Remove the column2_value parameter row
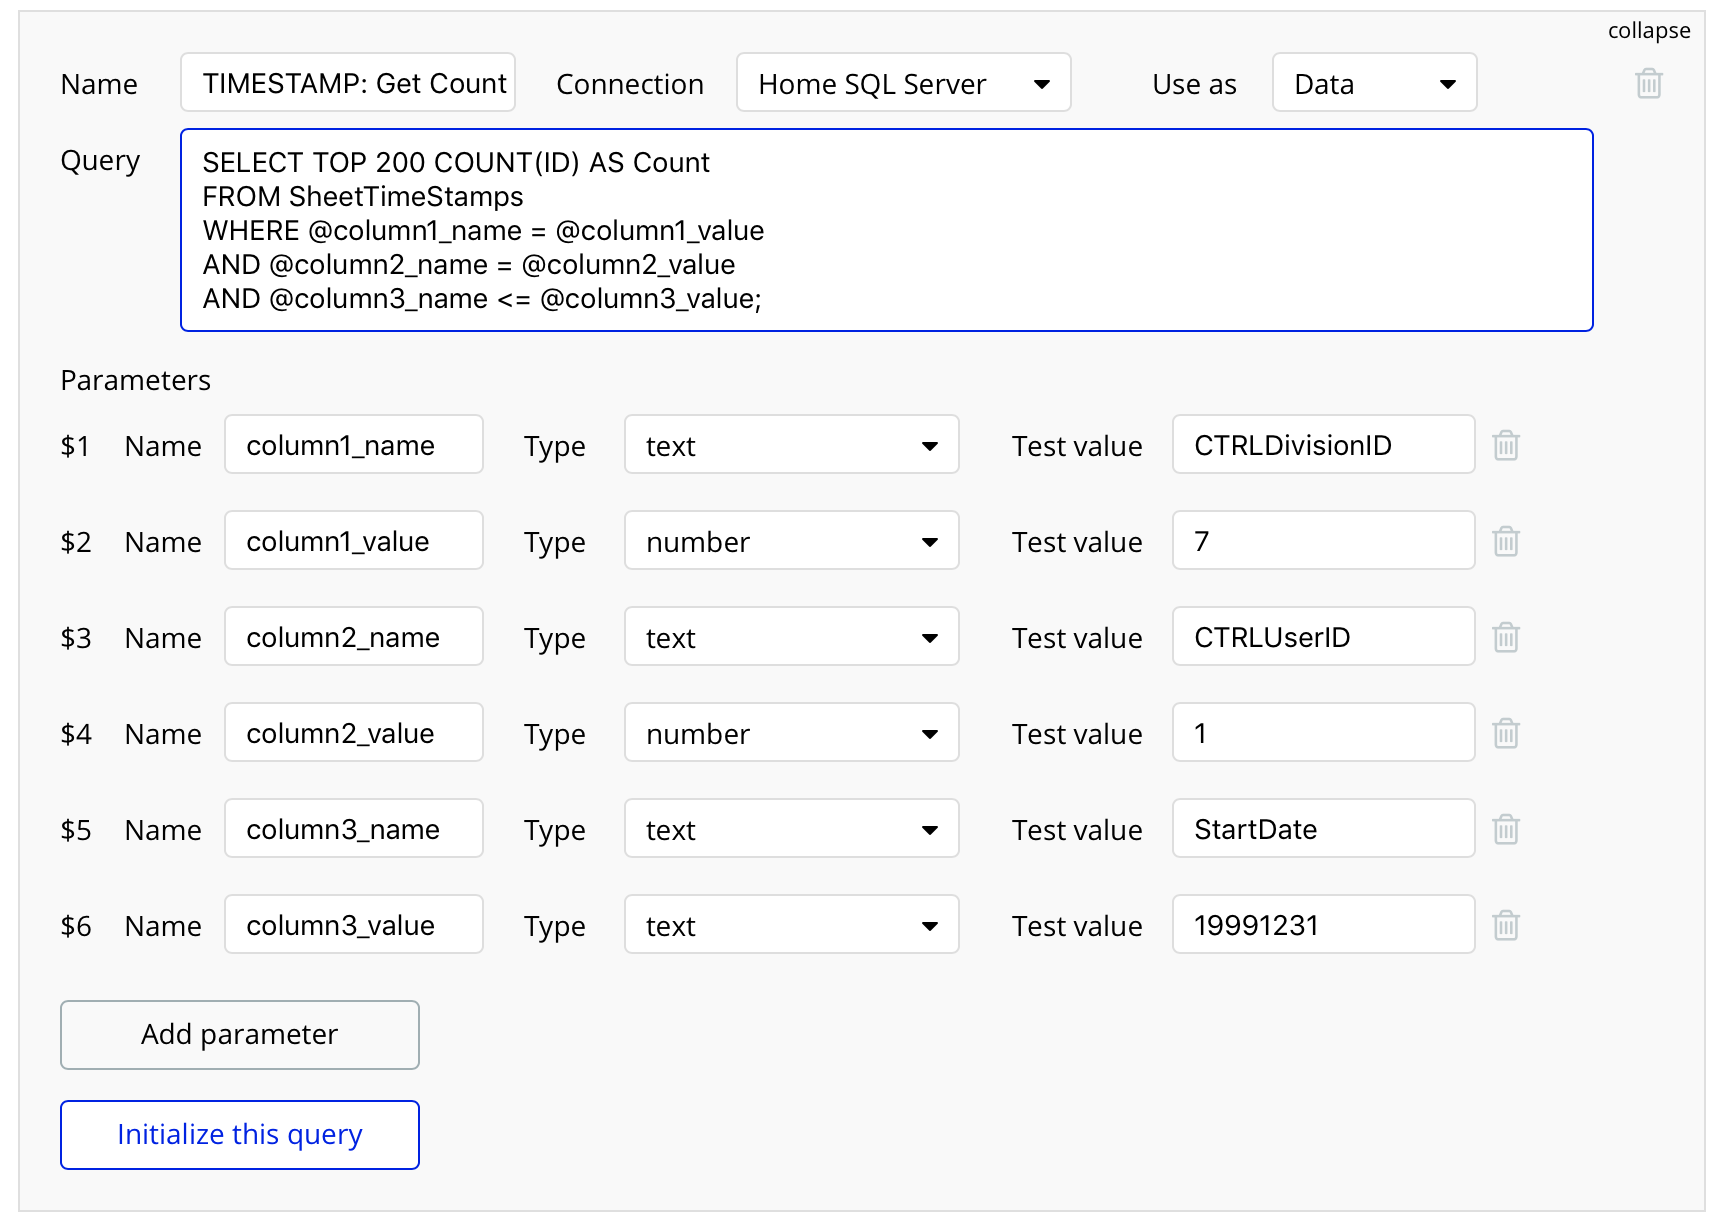This screenshot has height=1222, width=1720. coord(1505,733)
